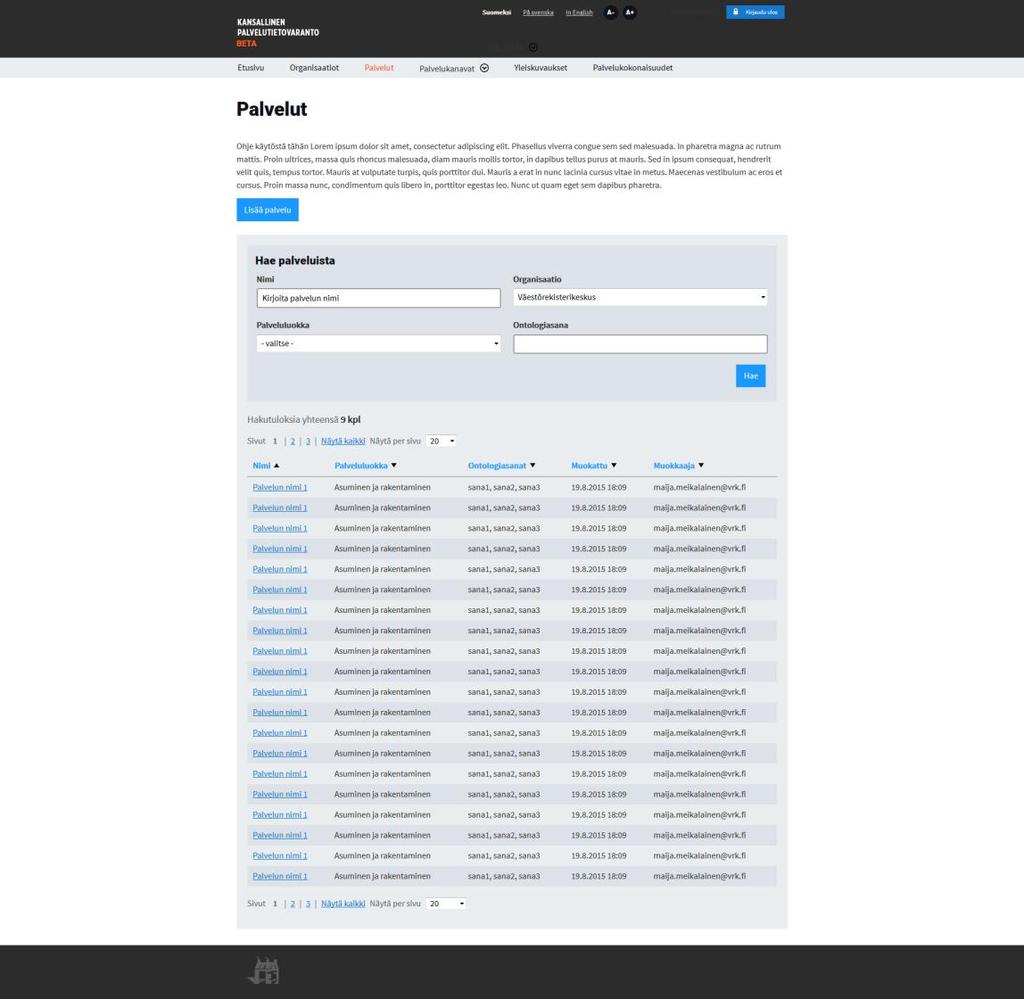Click Näytä kaikki above the results table
This screenshot has width=1024, height=999.
(x=343, y=441)
